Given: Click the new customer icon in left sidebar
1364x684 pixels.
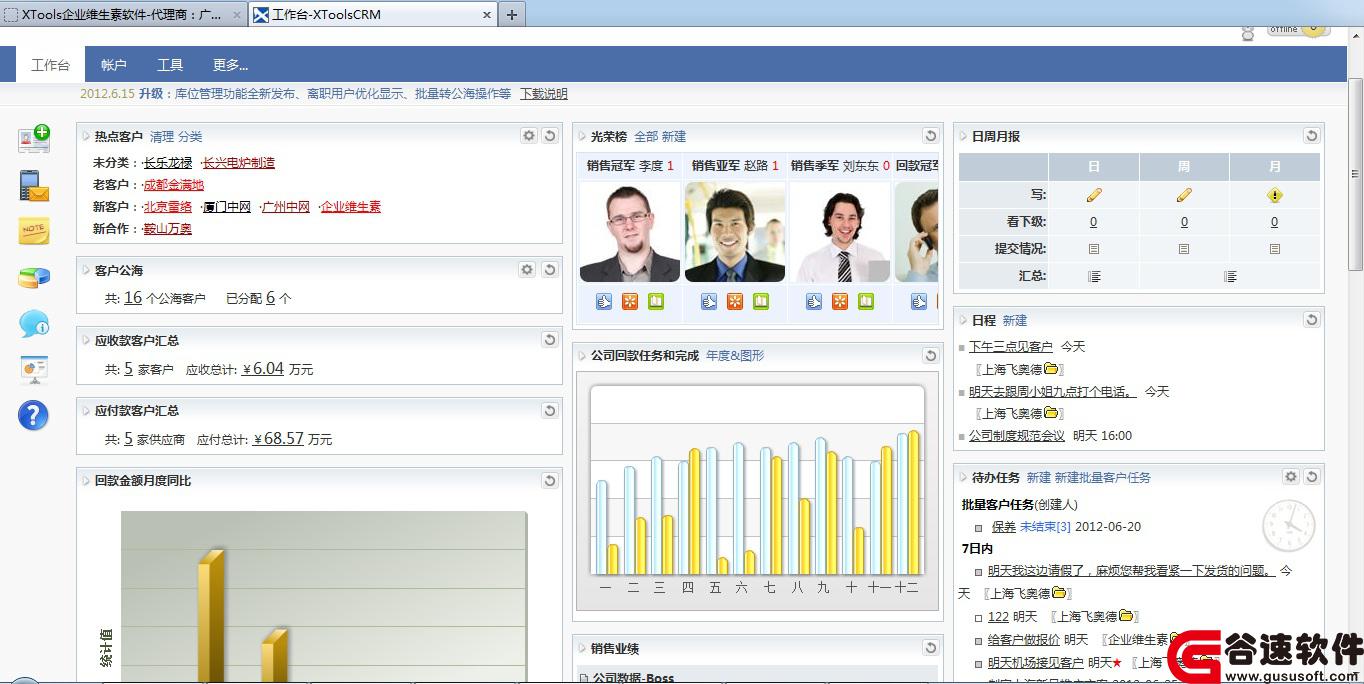Looking at the screenshot, I should [34, 139].
